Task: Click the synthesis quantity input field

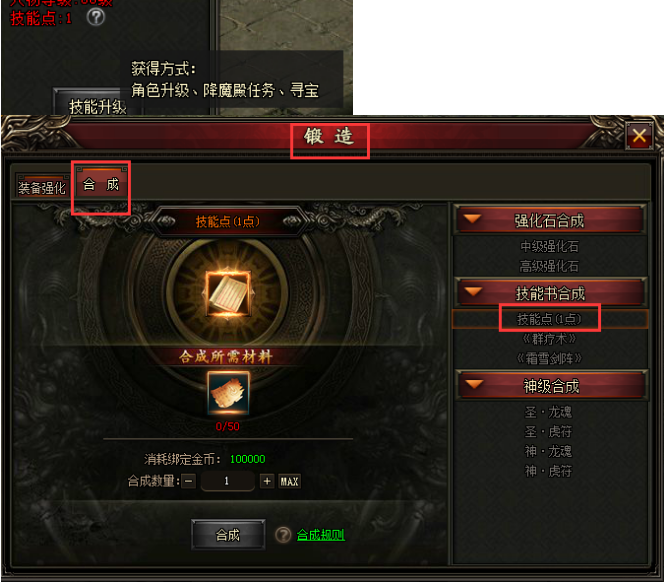Action: point(227,481)
